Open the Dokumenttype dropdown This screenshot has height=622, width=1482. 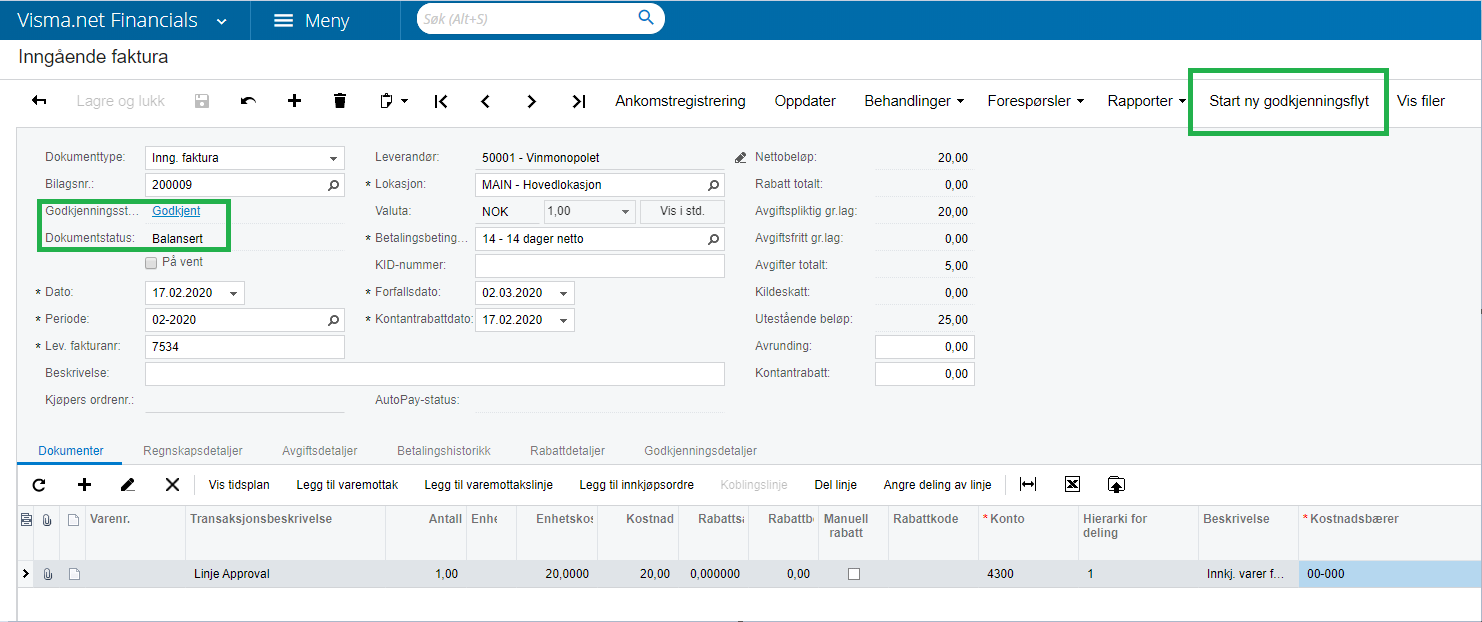334,158
